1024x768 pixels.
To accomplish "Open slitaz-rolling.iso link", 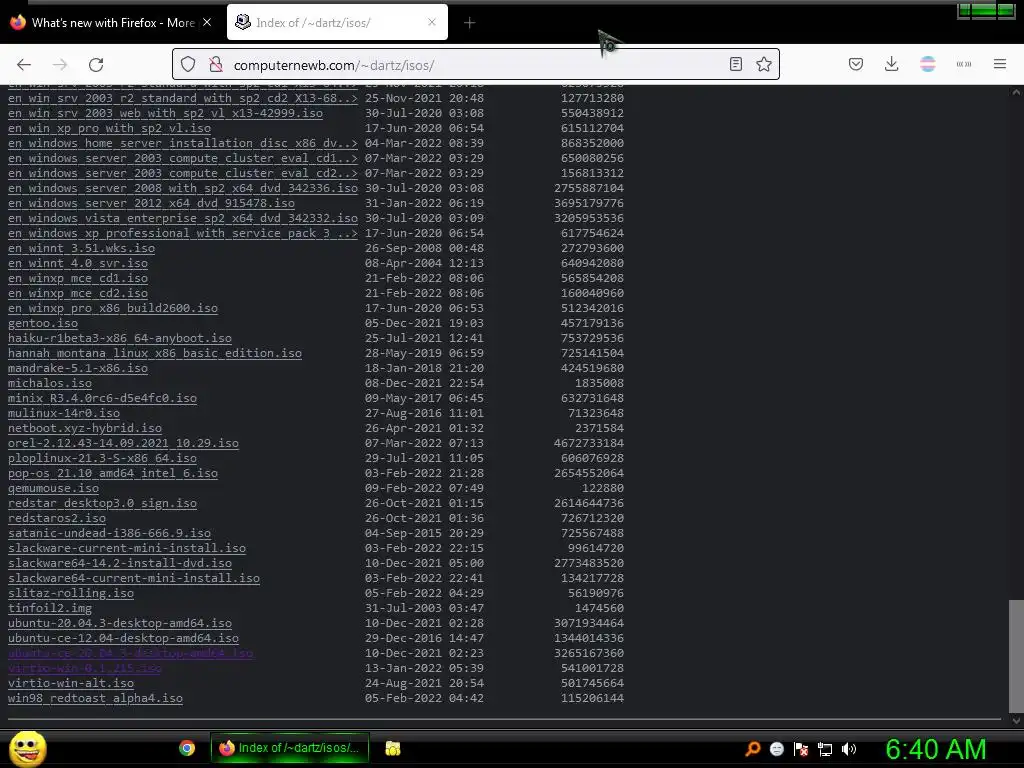I will (x=71, y=594).
